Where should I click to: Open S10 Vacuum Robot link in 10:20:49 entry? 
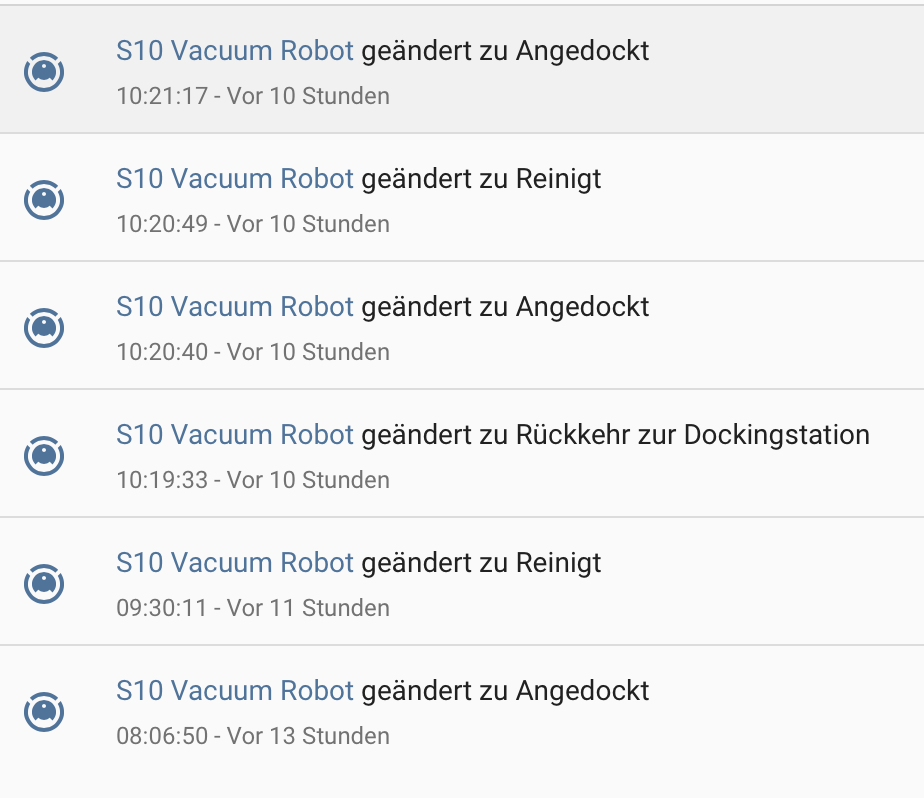tap(234, 179)
